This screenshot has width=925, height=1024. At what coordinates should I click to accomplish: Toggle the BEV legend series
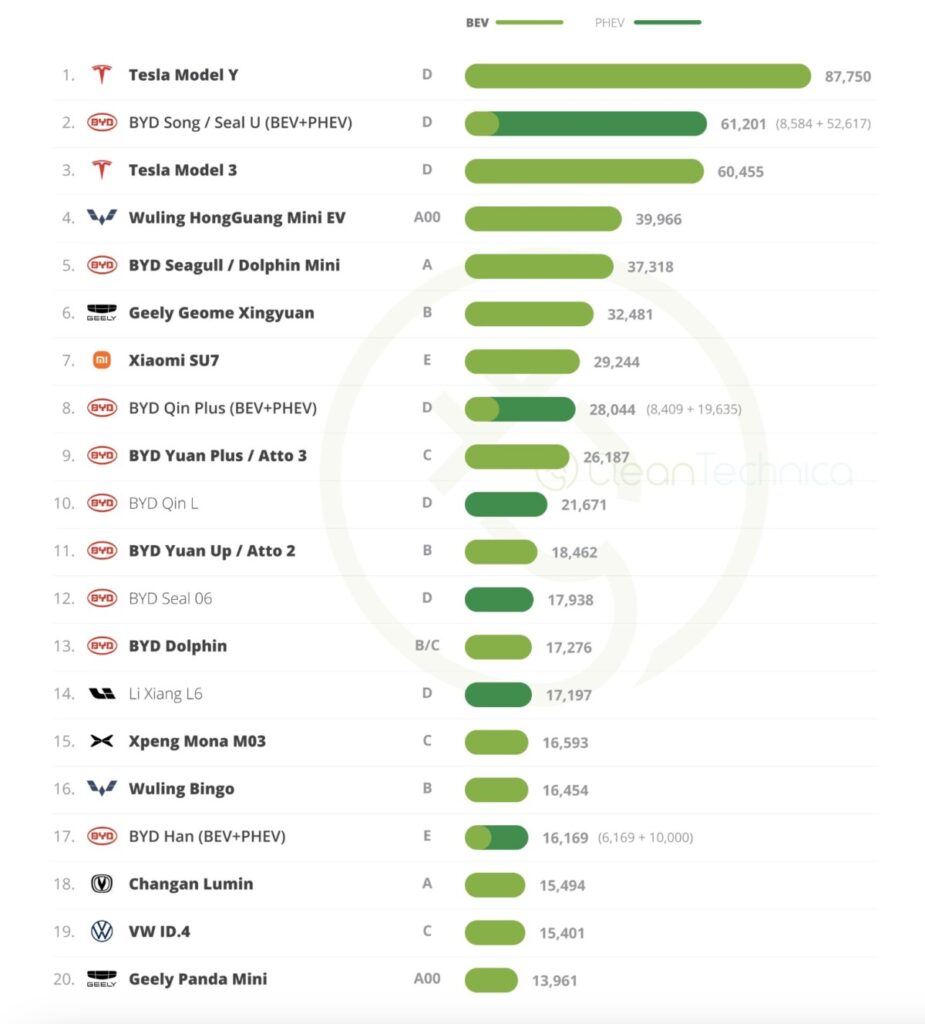pos(514,22)
